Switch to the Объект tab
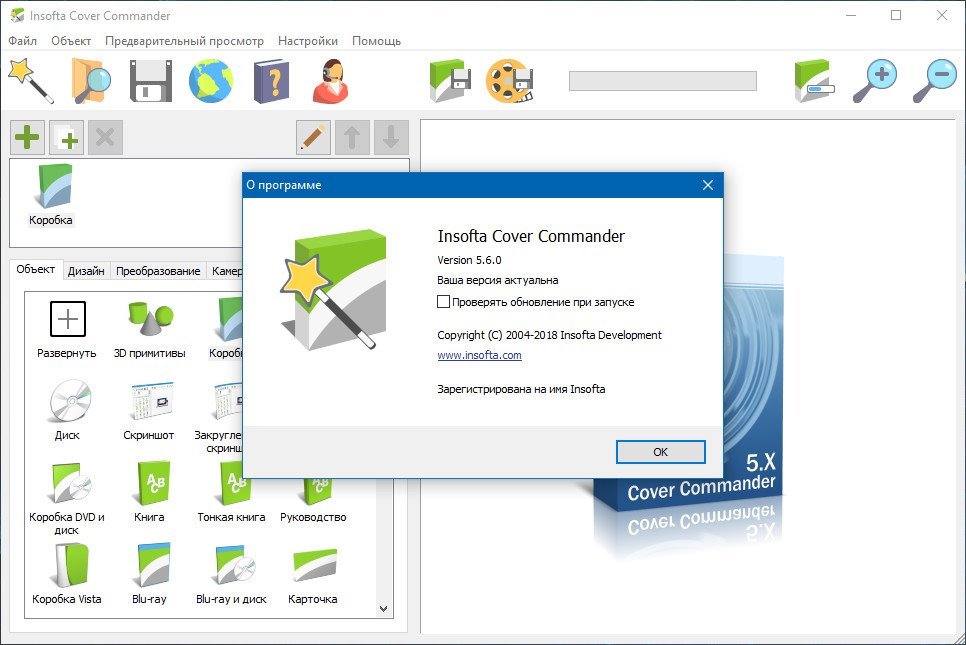Screen dimensions: 966x645 tap(36, 269)
